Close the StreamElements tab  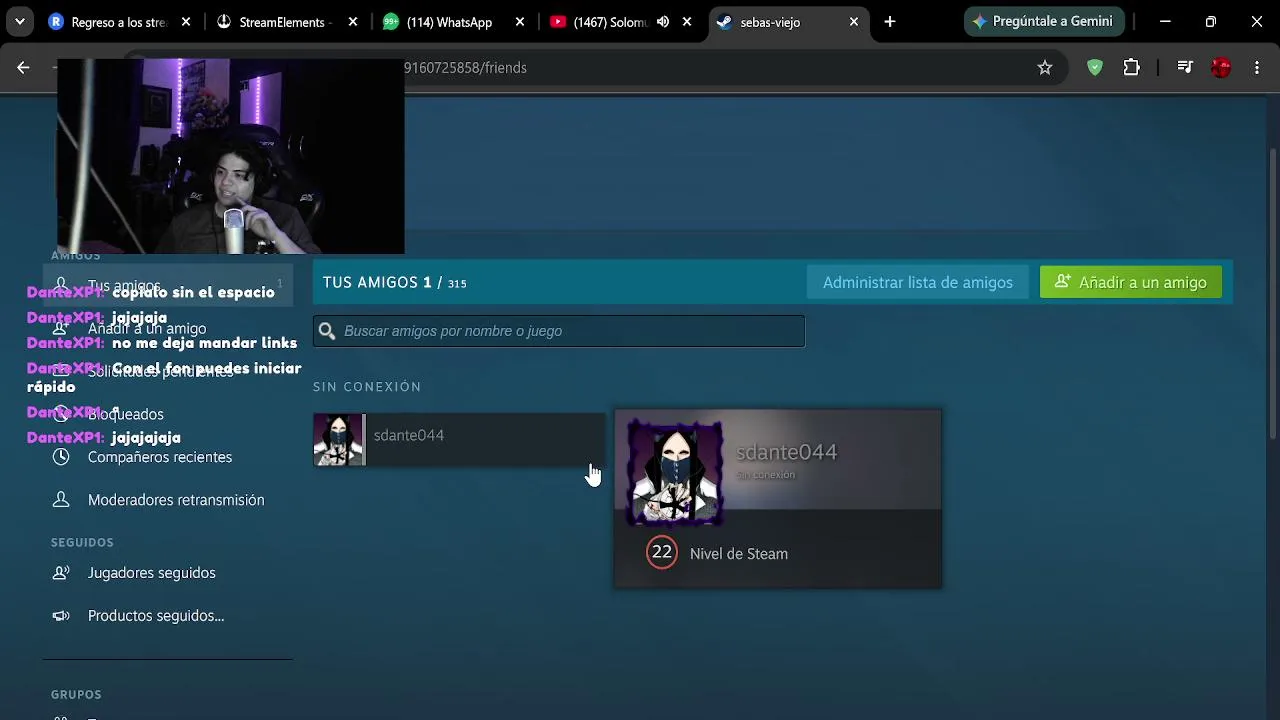click(353, 22)
